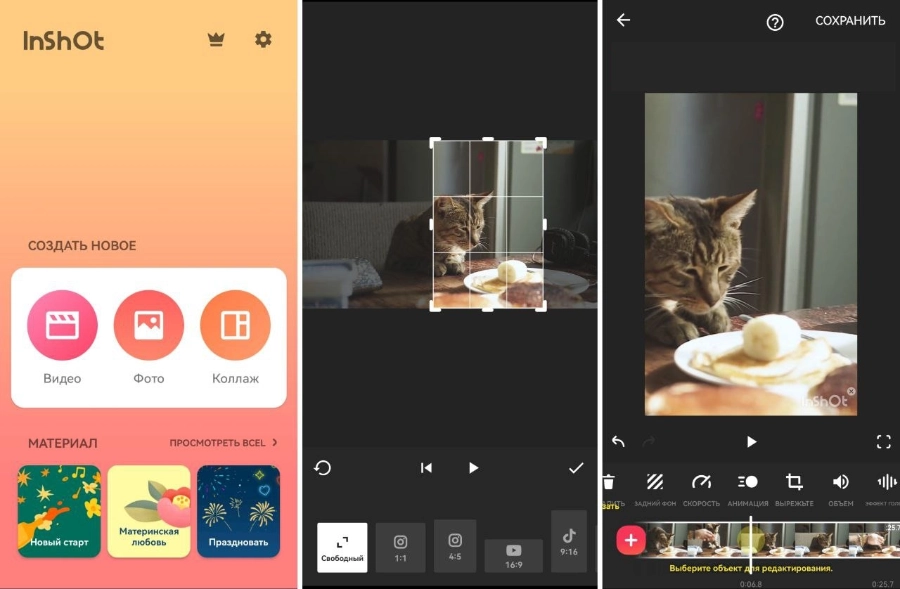Jump to video start in crop screen
The width and height of the screenshot is (900, 589).
coord(426,468)
